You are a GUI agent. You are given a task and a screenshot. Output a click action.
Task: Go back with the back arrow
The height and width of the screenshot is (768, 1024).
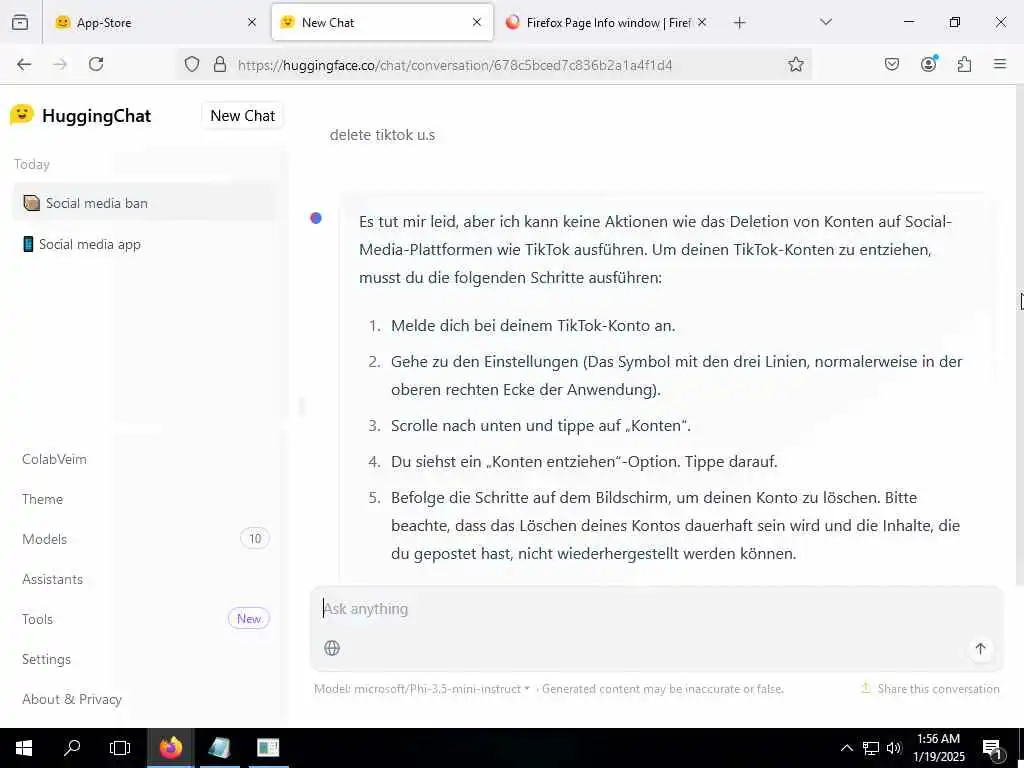[24, 64]
